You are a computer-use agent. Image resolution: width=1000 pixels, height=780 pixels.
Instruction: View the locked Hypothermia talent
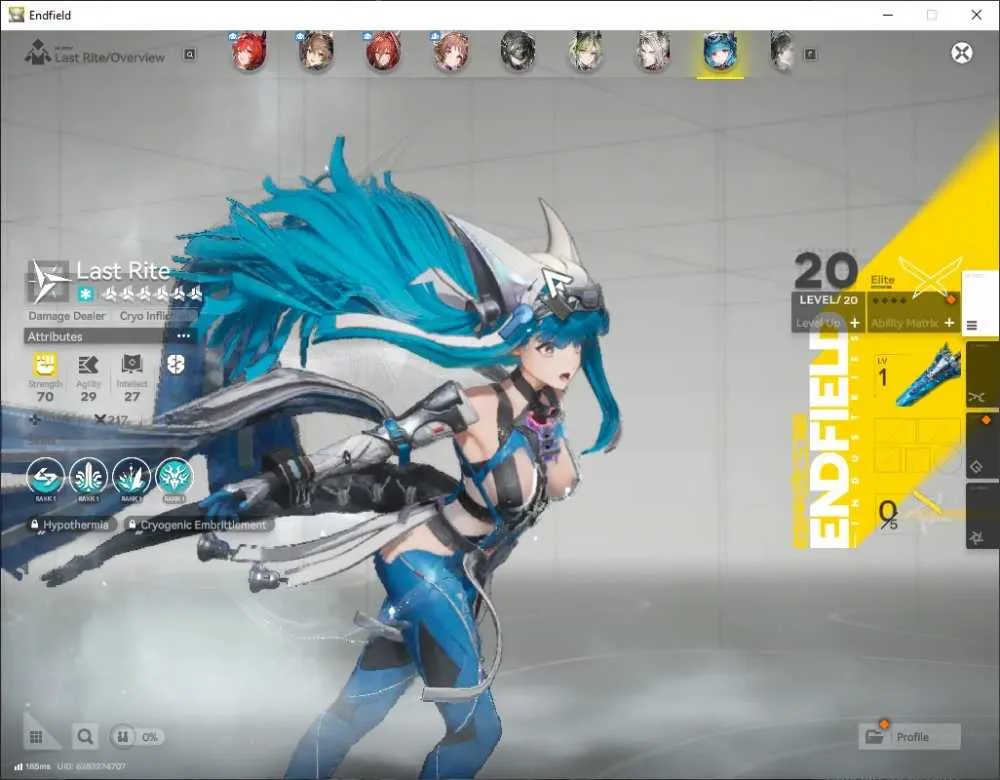pyautogui.click(x=70, y=525)
